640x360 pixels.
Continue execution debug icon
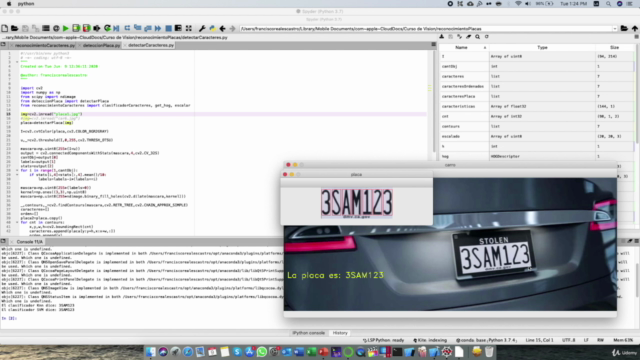pos(158,29)
